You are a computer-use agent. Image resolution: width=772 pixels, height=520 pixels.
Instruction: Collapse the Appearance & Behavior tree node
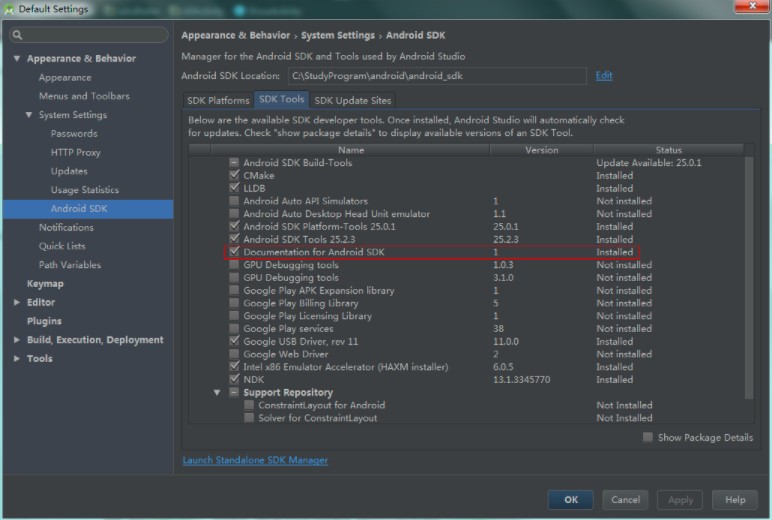(17, 59)
